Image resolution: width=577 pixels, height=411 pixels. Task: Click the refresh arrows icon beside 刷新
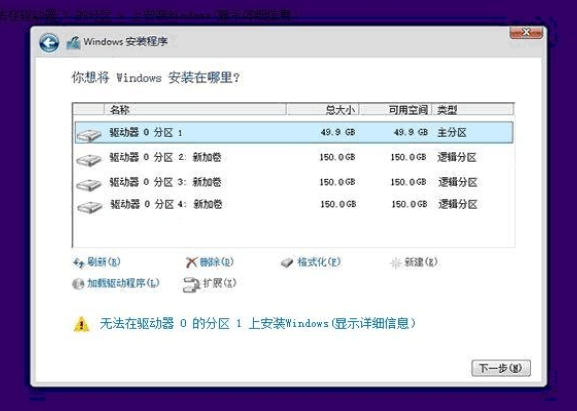[79, 263]
